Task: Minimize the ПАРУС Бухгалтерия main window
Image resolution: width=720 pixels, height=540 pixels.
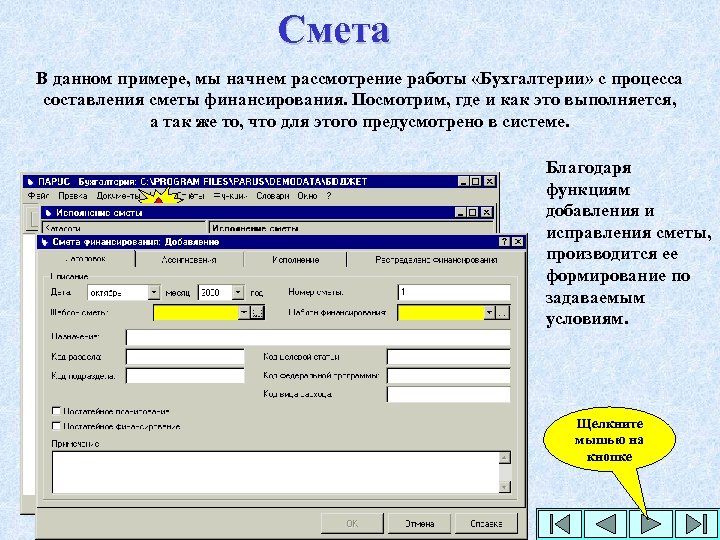Action: (464, 181)
